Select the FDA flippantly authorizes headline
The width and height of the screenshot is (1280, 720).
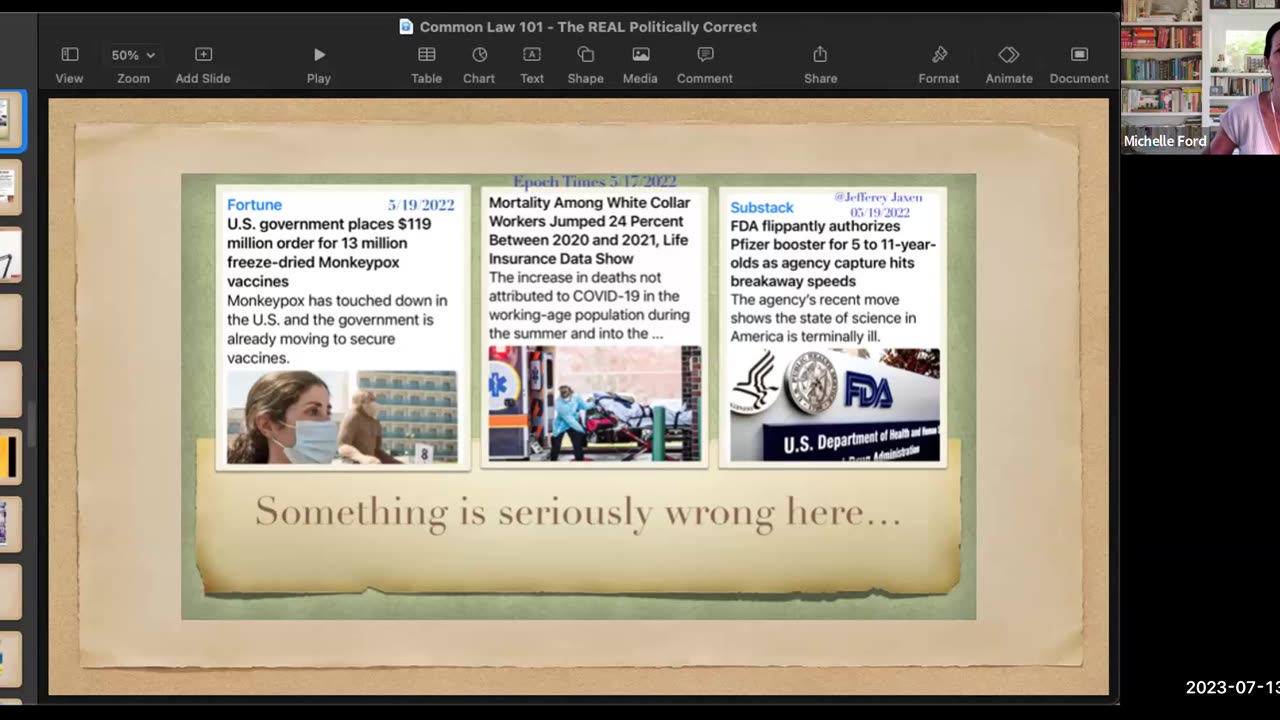[833, 254]
